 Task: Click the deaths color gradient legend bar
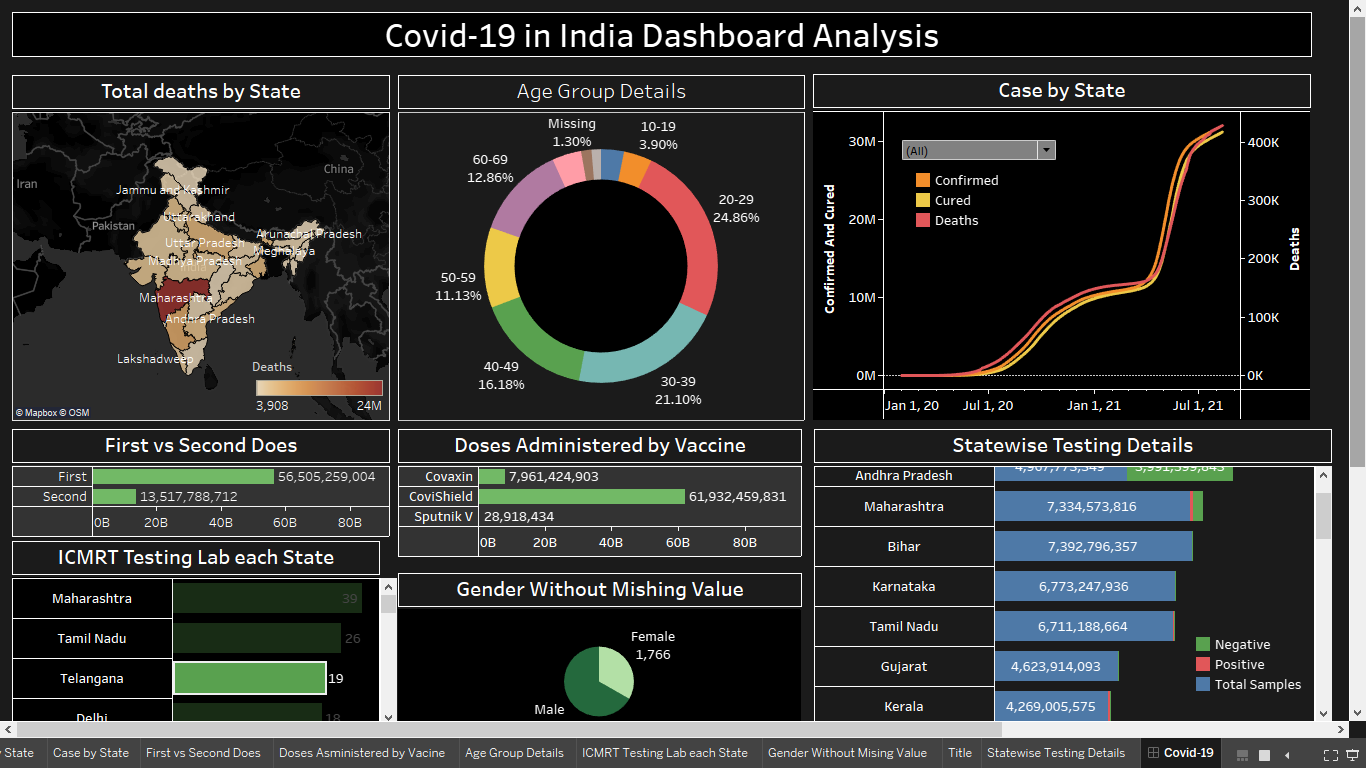319,388
